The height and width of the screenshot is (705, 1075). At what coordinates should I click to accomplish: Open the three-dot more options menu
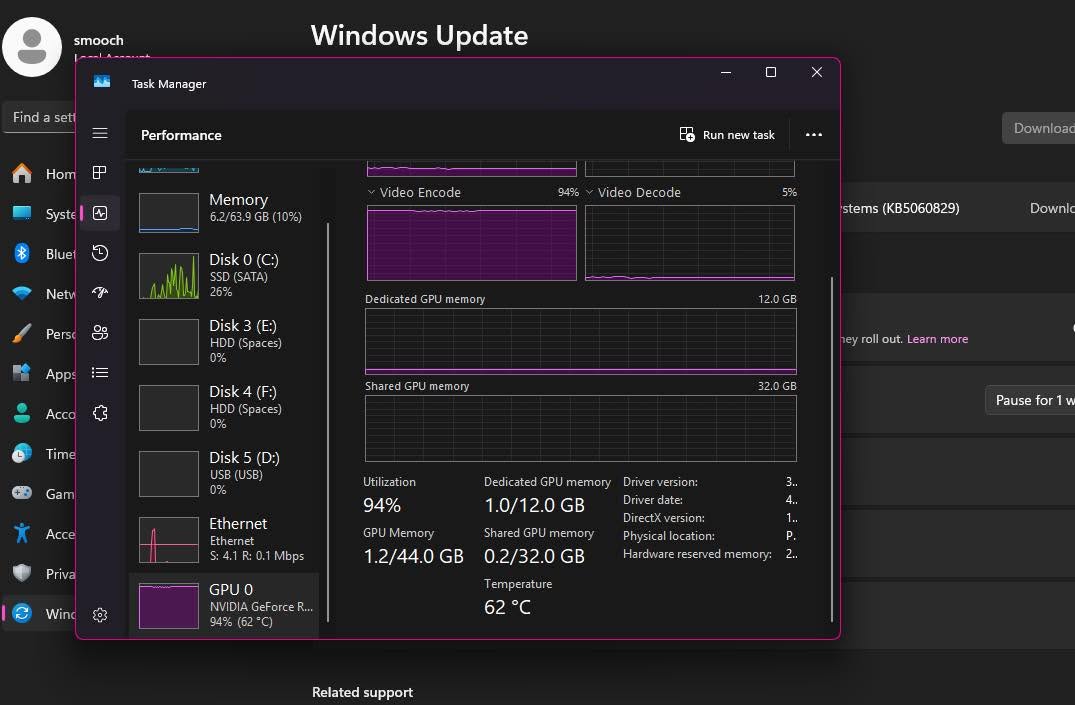pyautogui.click(x=814, y=134)
